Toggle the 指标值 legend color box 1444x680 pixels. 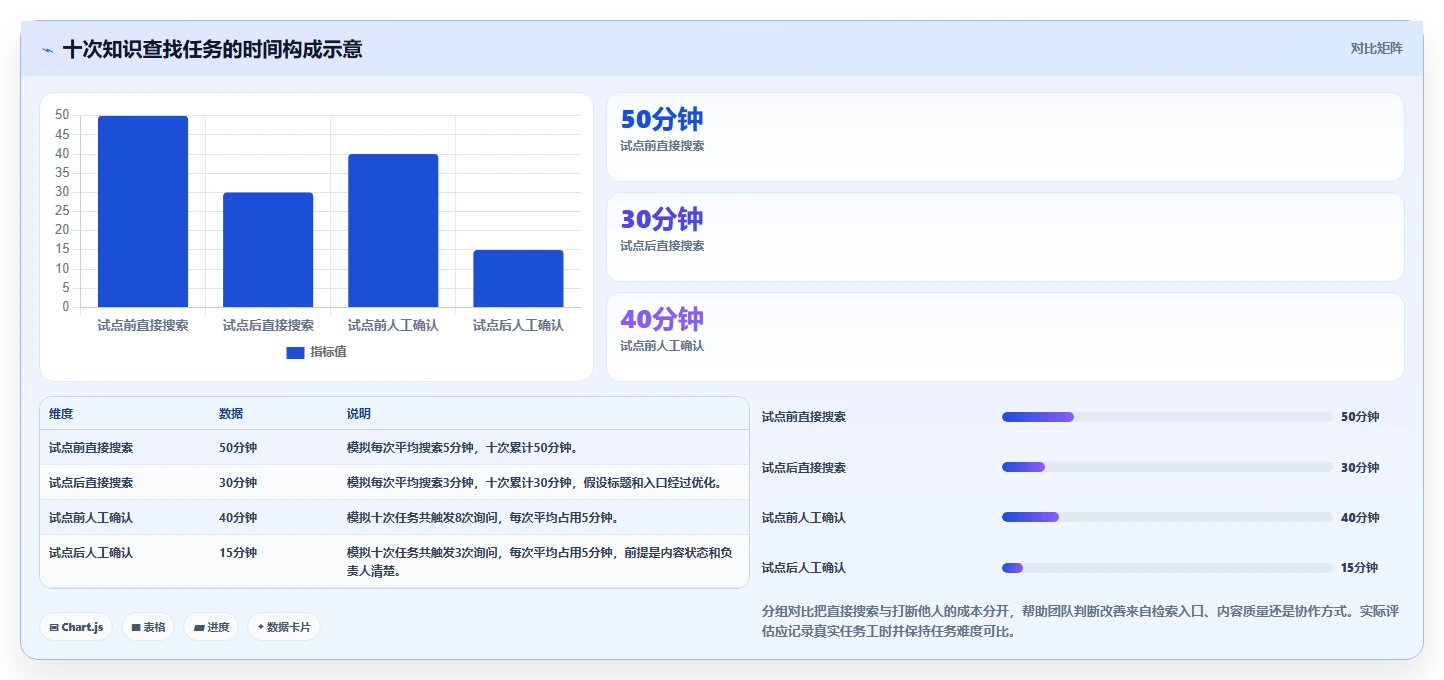tap(295, 352)
